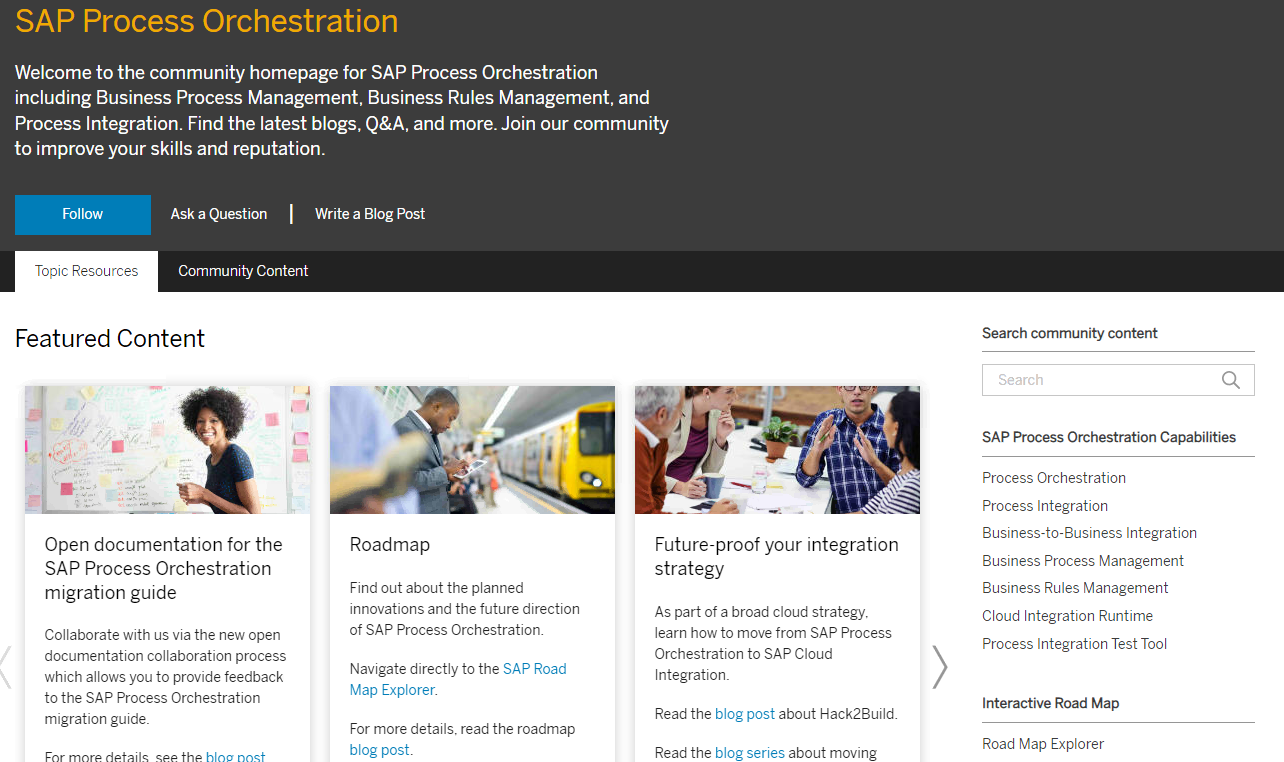Open the Hack2Build blog post link
The image size is (1284, 762).
pyautogui.click(x=745, y=714)
